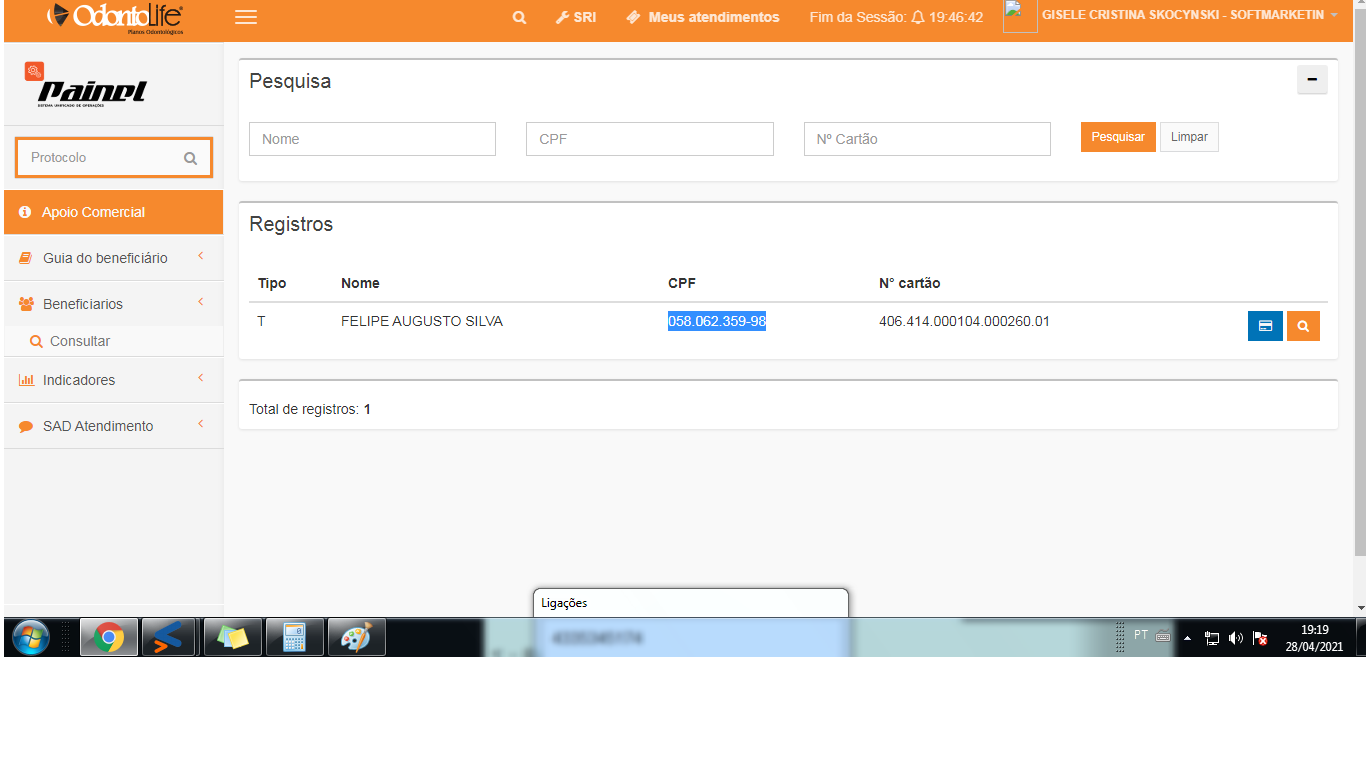Image resolution: width=1366 pixels, height=768 pixels.
Task: Click the blue card icon for Felipe
Action: pos(1265,326)
